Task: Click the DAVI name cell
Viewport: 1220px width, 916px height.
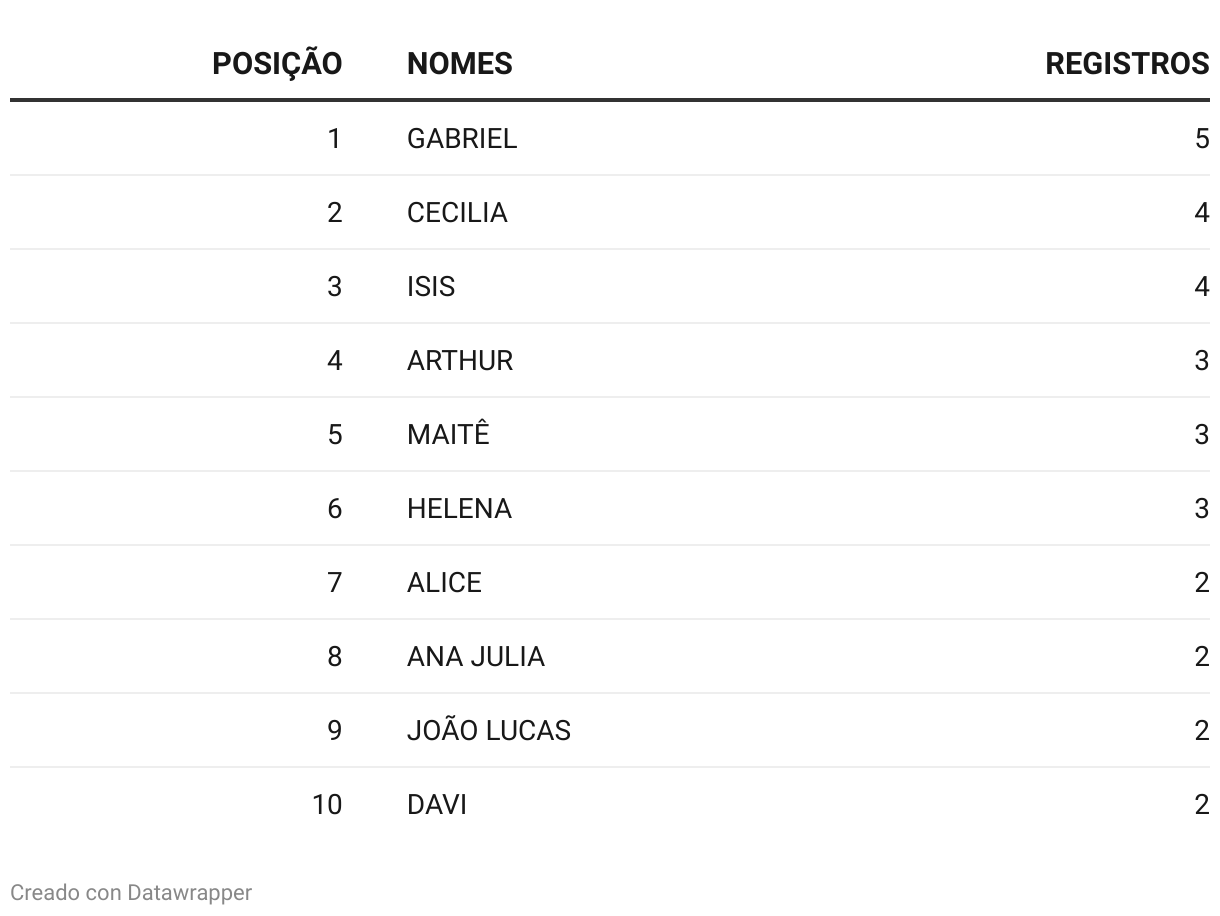Action: point(437,804)
